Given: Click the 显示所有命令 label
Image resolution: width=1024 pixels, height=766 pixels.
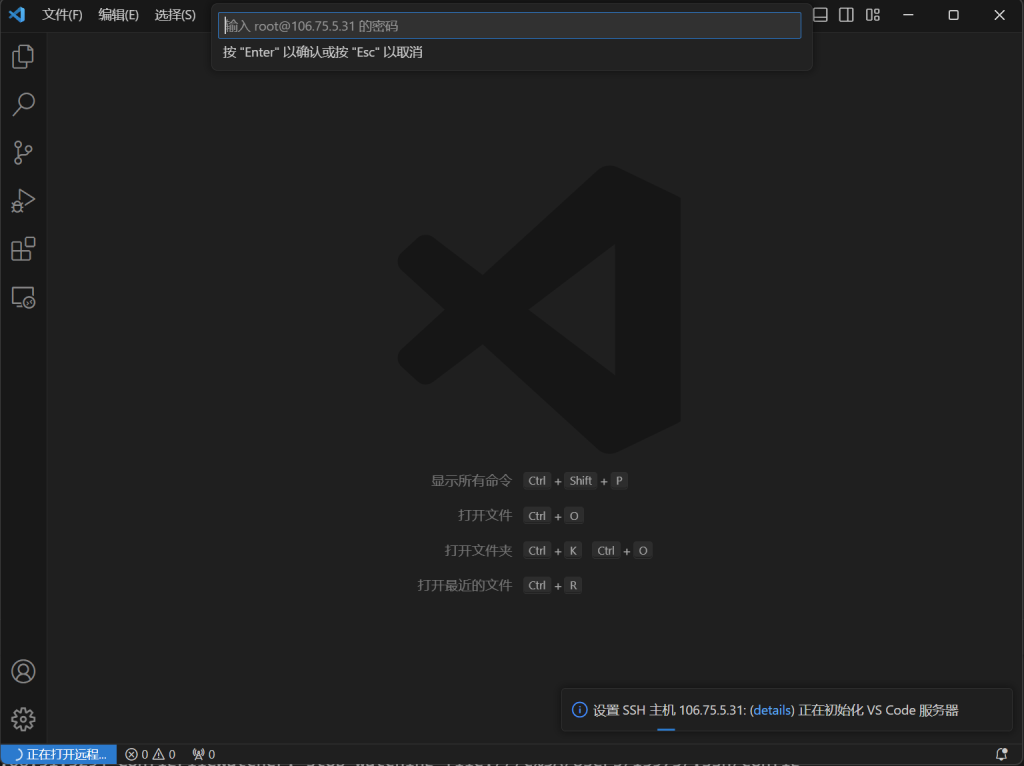Looking at the screenshot, I should (472, 481).
